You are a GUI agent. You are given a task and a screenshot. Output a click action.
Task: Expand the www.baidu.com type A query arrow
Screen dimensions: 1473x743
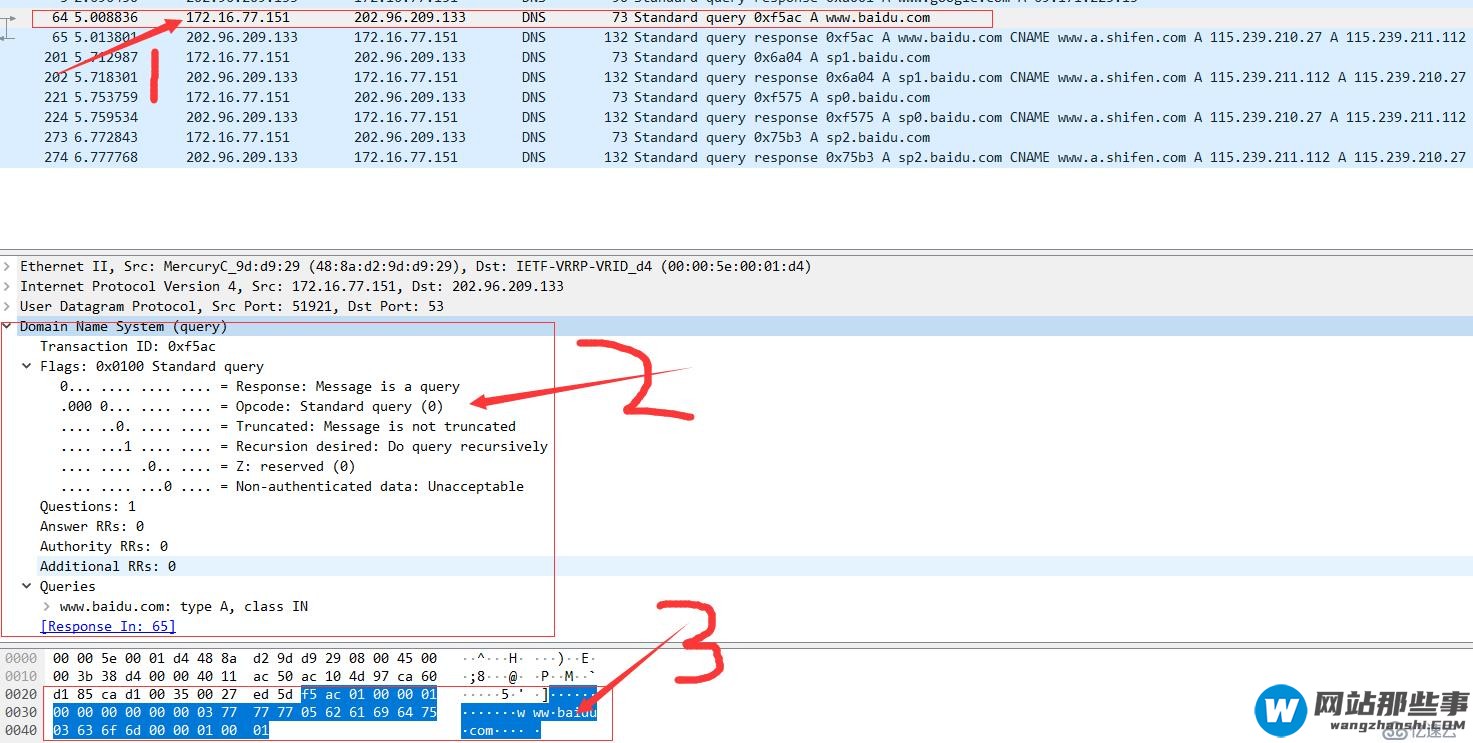47,606
